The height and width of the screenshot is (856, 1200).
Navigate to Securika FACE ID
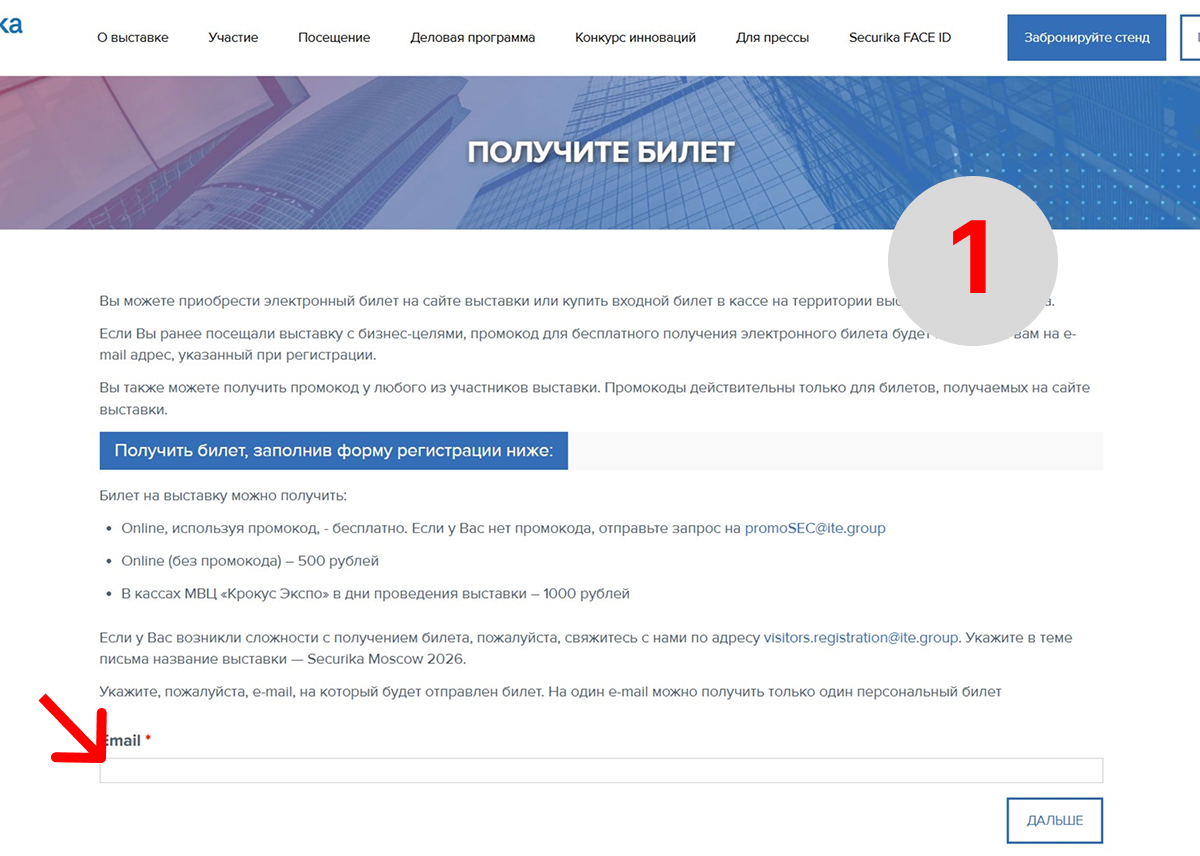(899, 38)
